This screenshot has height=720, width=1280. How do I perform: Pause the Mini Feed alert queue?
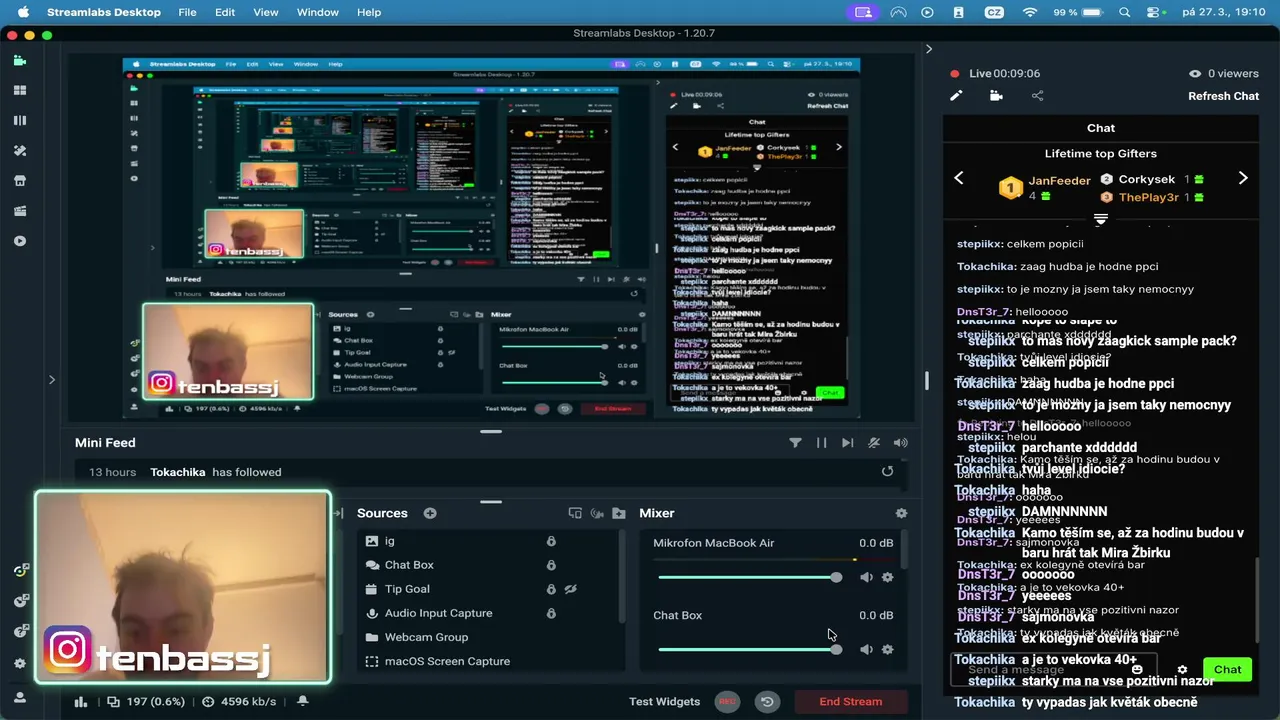(x=822, y=442)
